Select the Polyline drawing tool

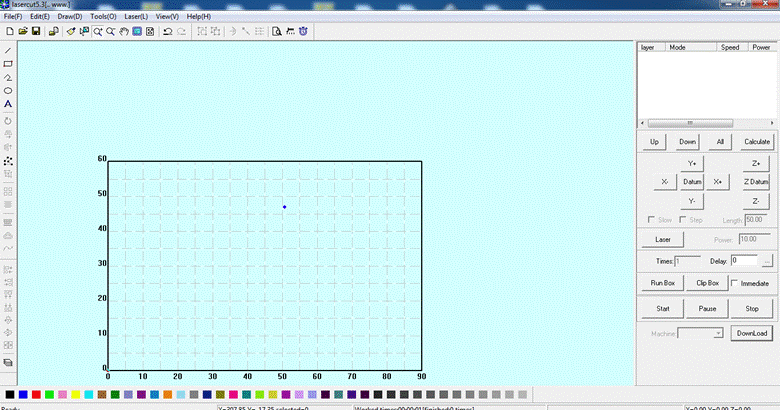pos(8,78)
